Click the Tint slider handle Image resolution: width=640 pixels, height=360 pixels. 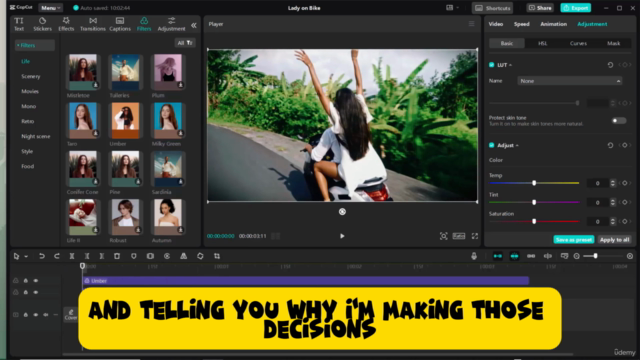(x=534, y=202)
